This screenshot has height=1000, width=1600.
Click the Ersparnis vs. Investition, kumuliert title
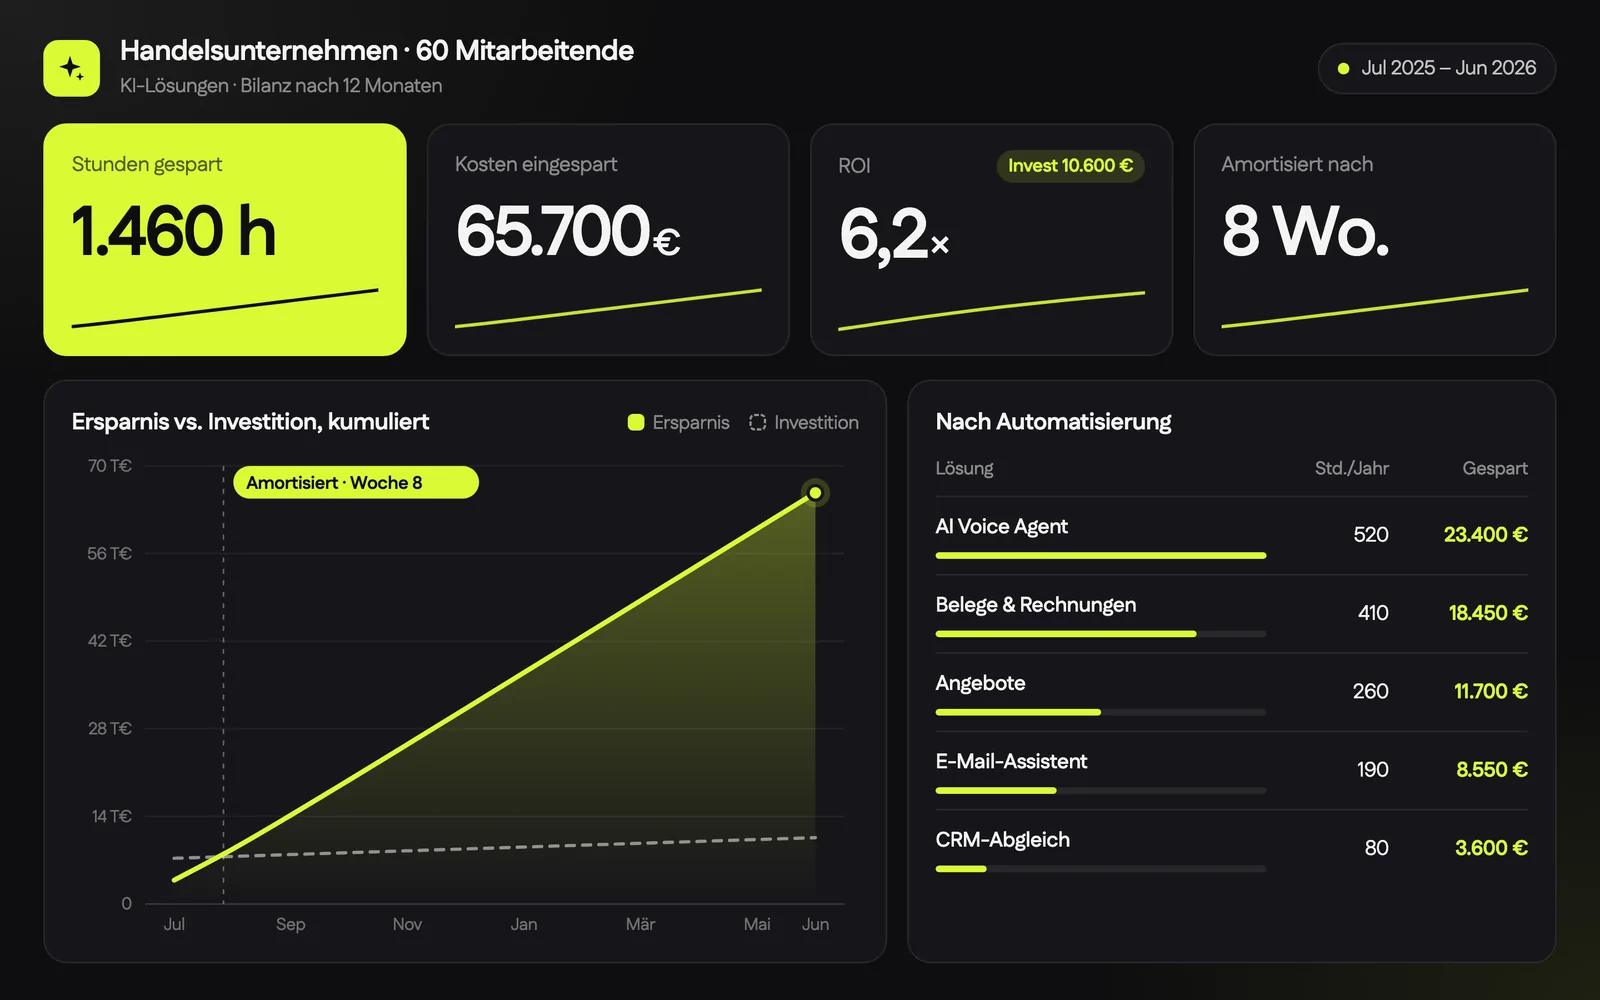tap(250, 422)
